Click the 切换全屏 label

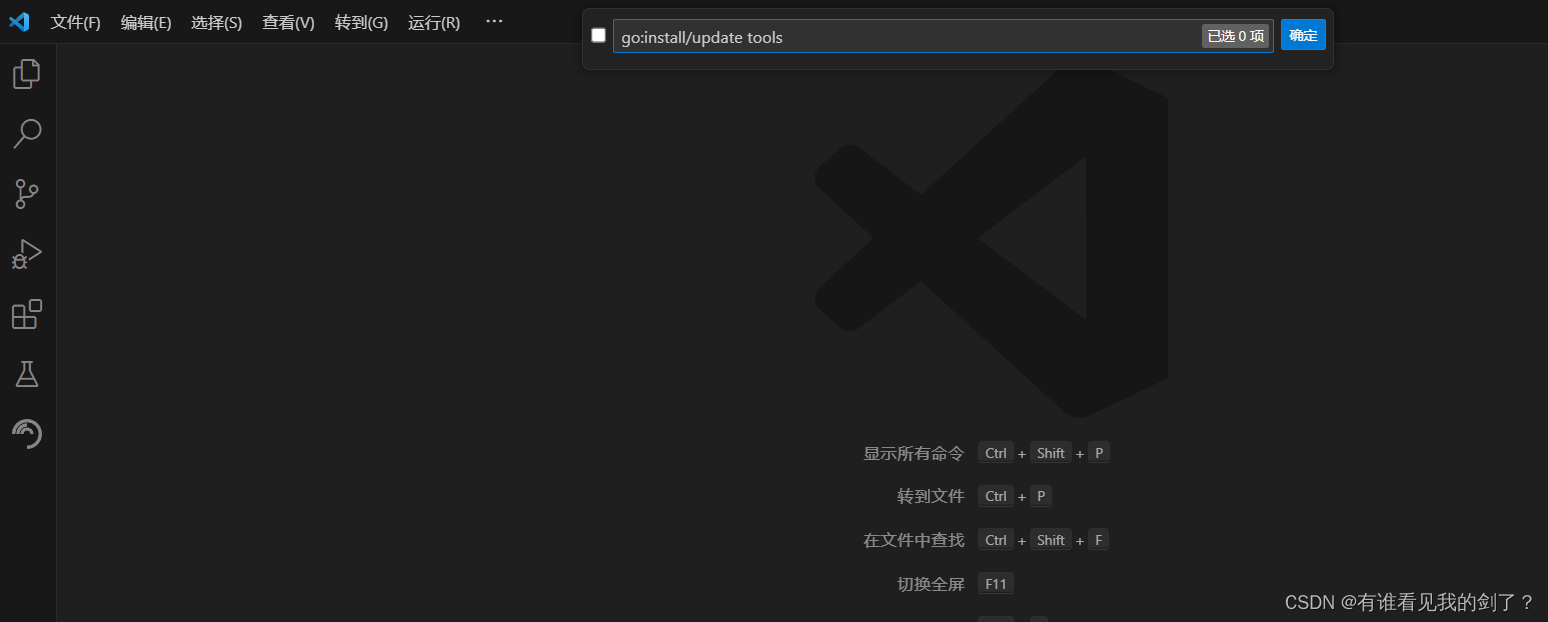[x=931, y=584]
